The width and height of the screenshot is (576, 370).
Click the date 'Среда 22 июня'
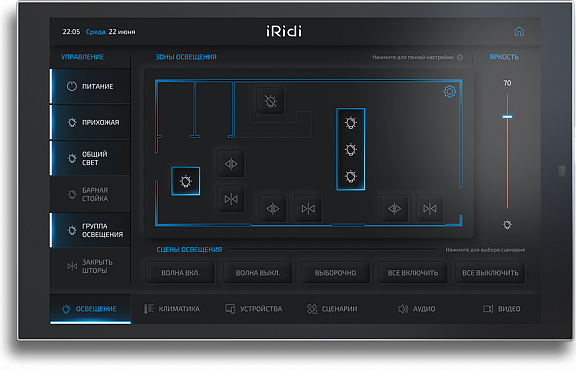click(110, 32)
